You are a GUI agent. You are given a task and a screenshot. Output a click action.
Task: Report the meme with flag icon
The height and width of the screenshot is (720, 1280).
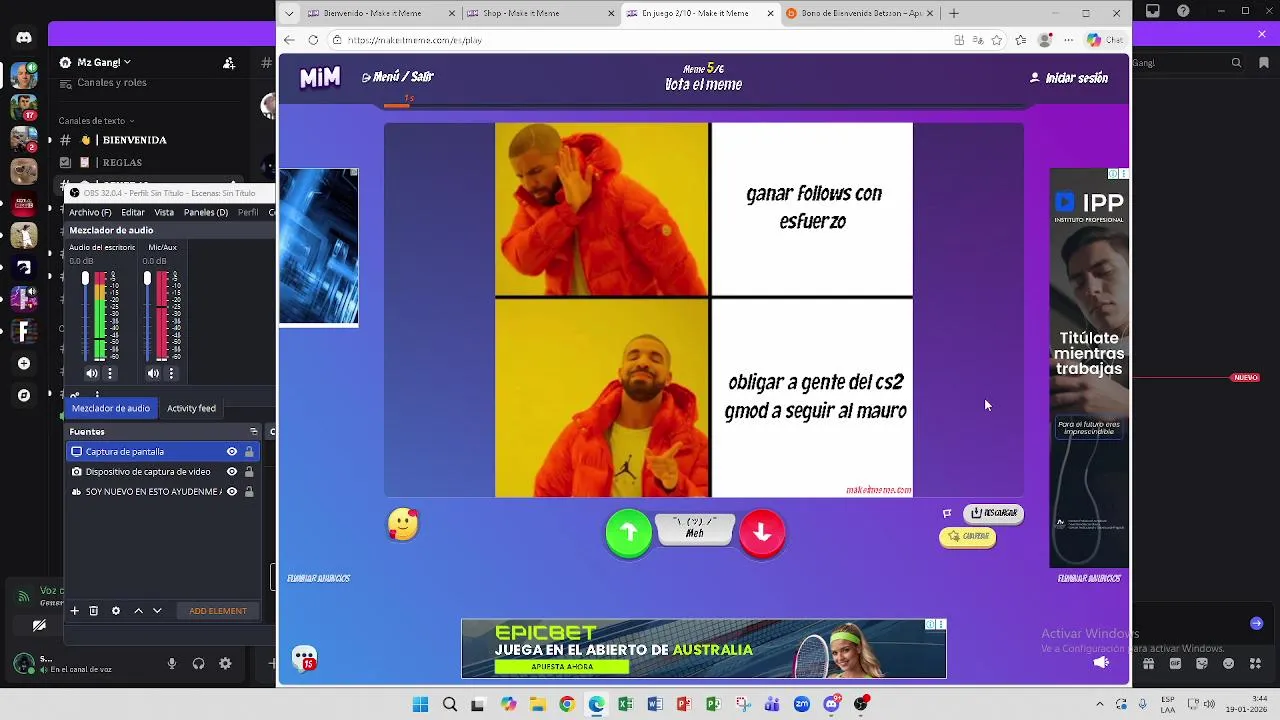tap(947, 514)
